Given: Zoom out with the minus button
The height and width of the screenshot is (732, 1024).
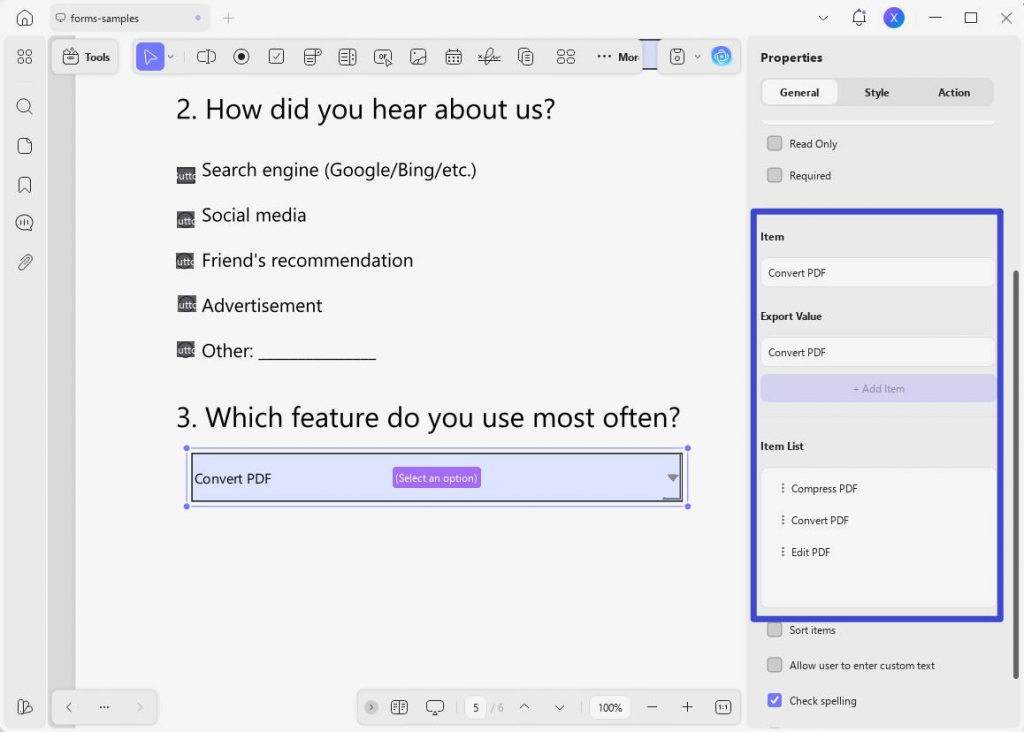Looking at the screenshot, I should point(652,707).
